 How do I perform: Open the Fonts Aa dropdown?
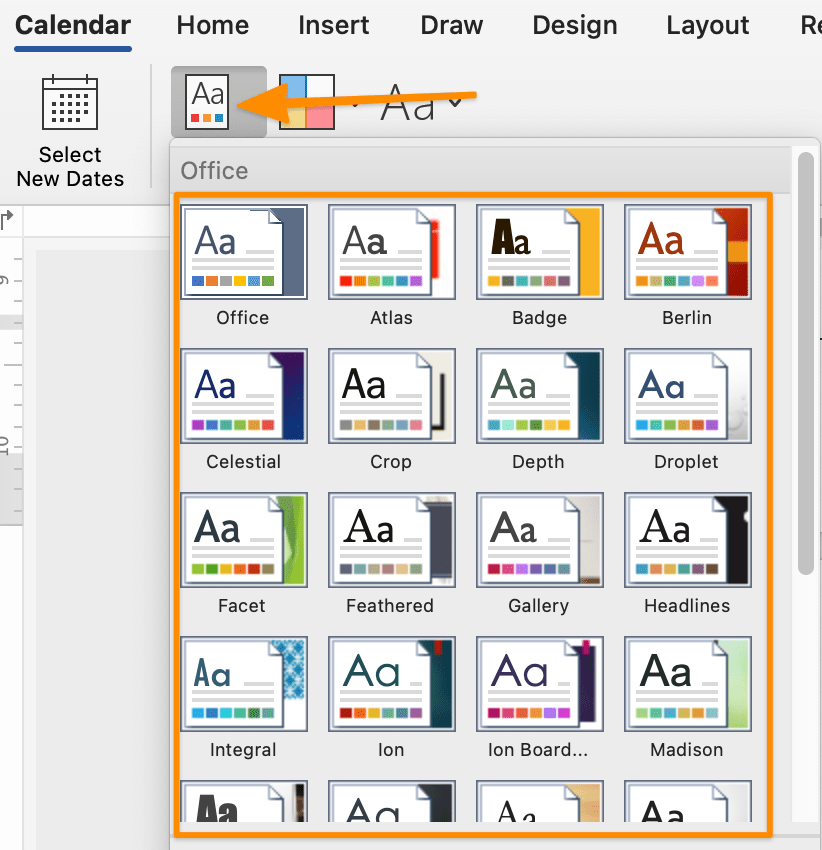tap(420, 101)
